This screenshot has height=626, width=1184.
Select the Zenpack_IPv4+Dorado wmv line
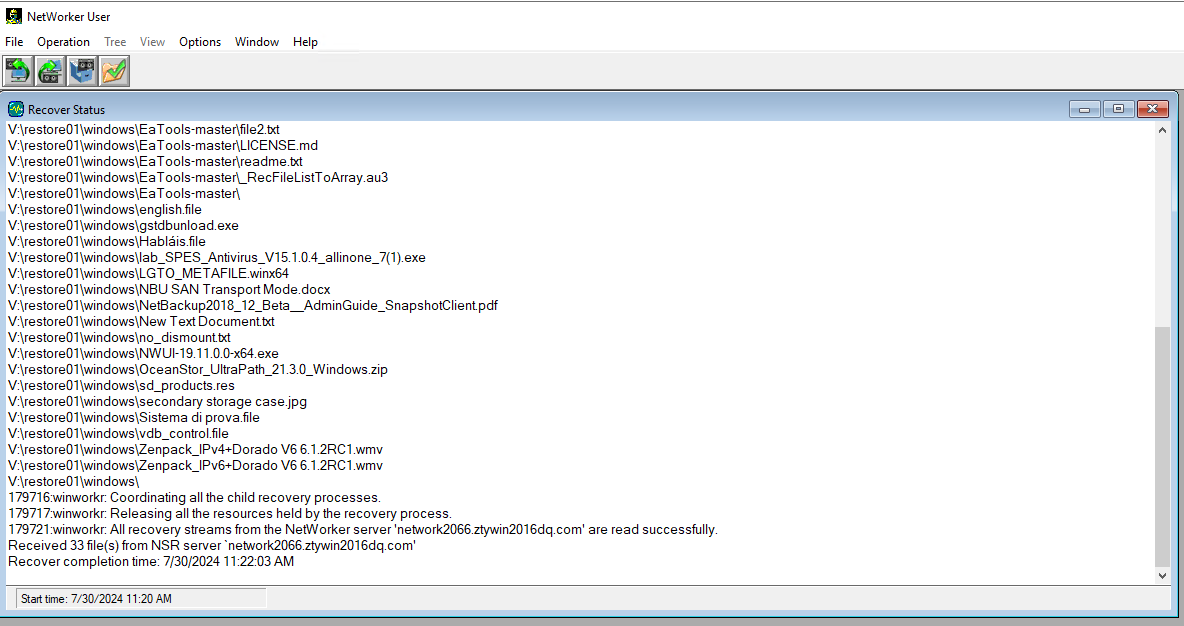[196, 450]
